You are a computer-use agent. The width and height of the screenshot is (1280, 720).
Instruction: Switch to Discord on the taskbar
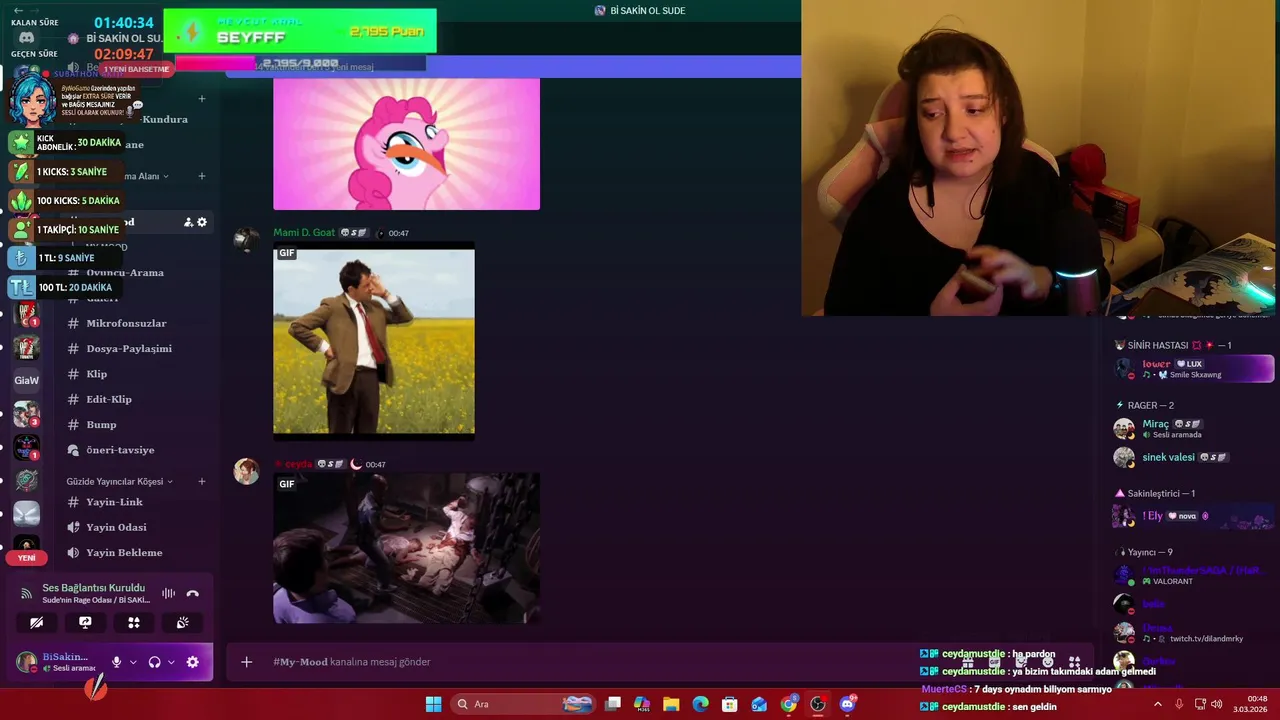click(848, 704)
